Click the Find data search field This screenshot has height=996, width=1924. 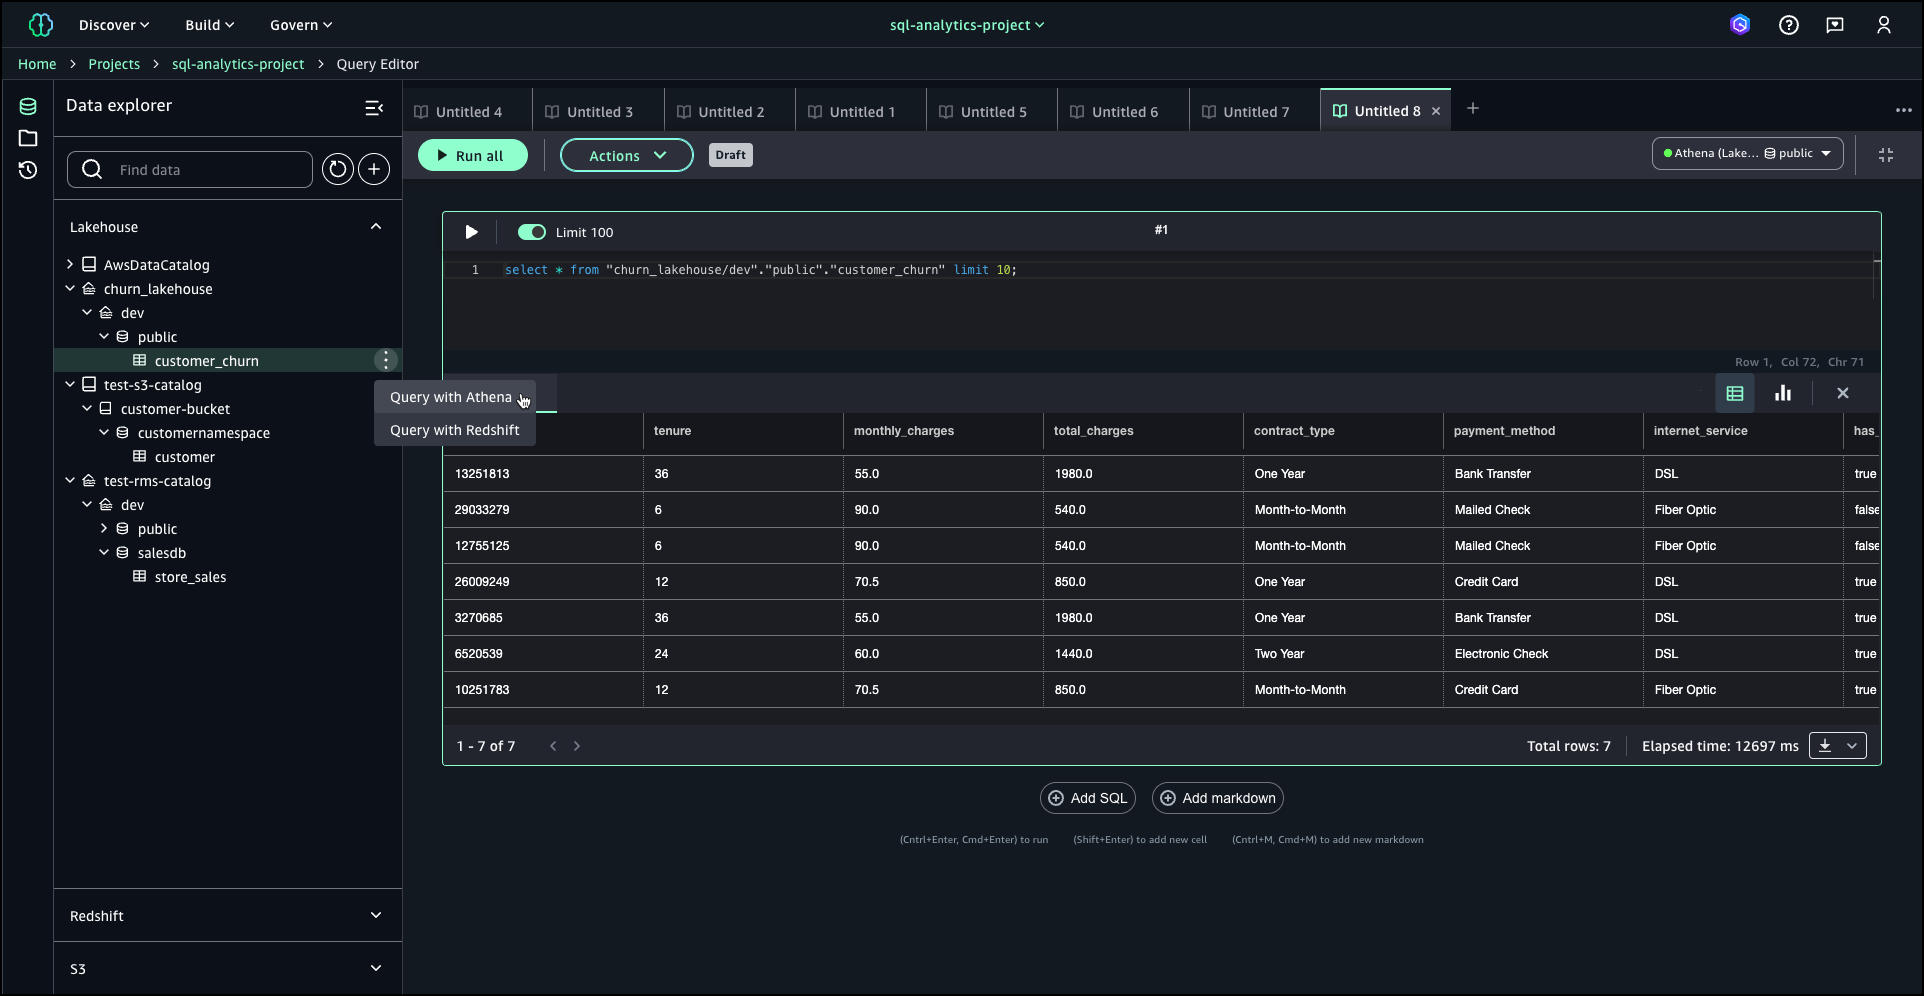210,170
